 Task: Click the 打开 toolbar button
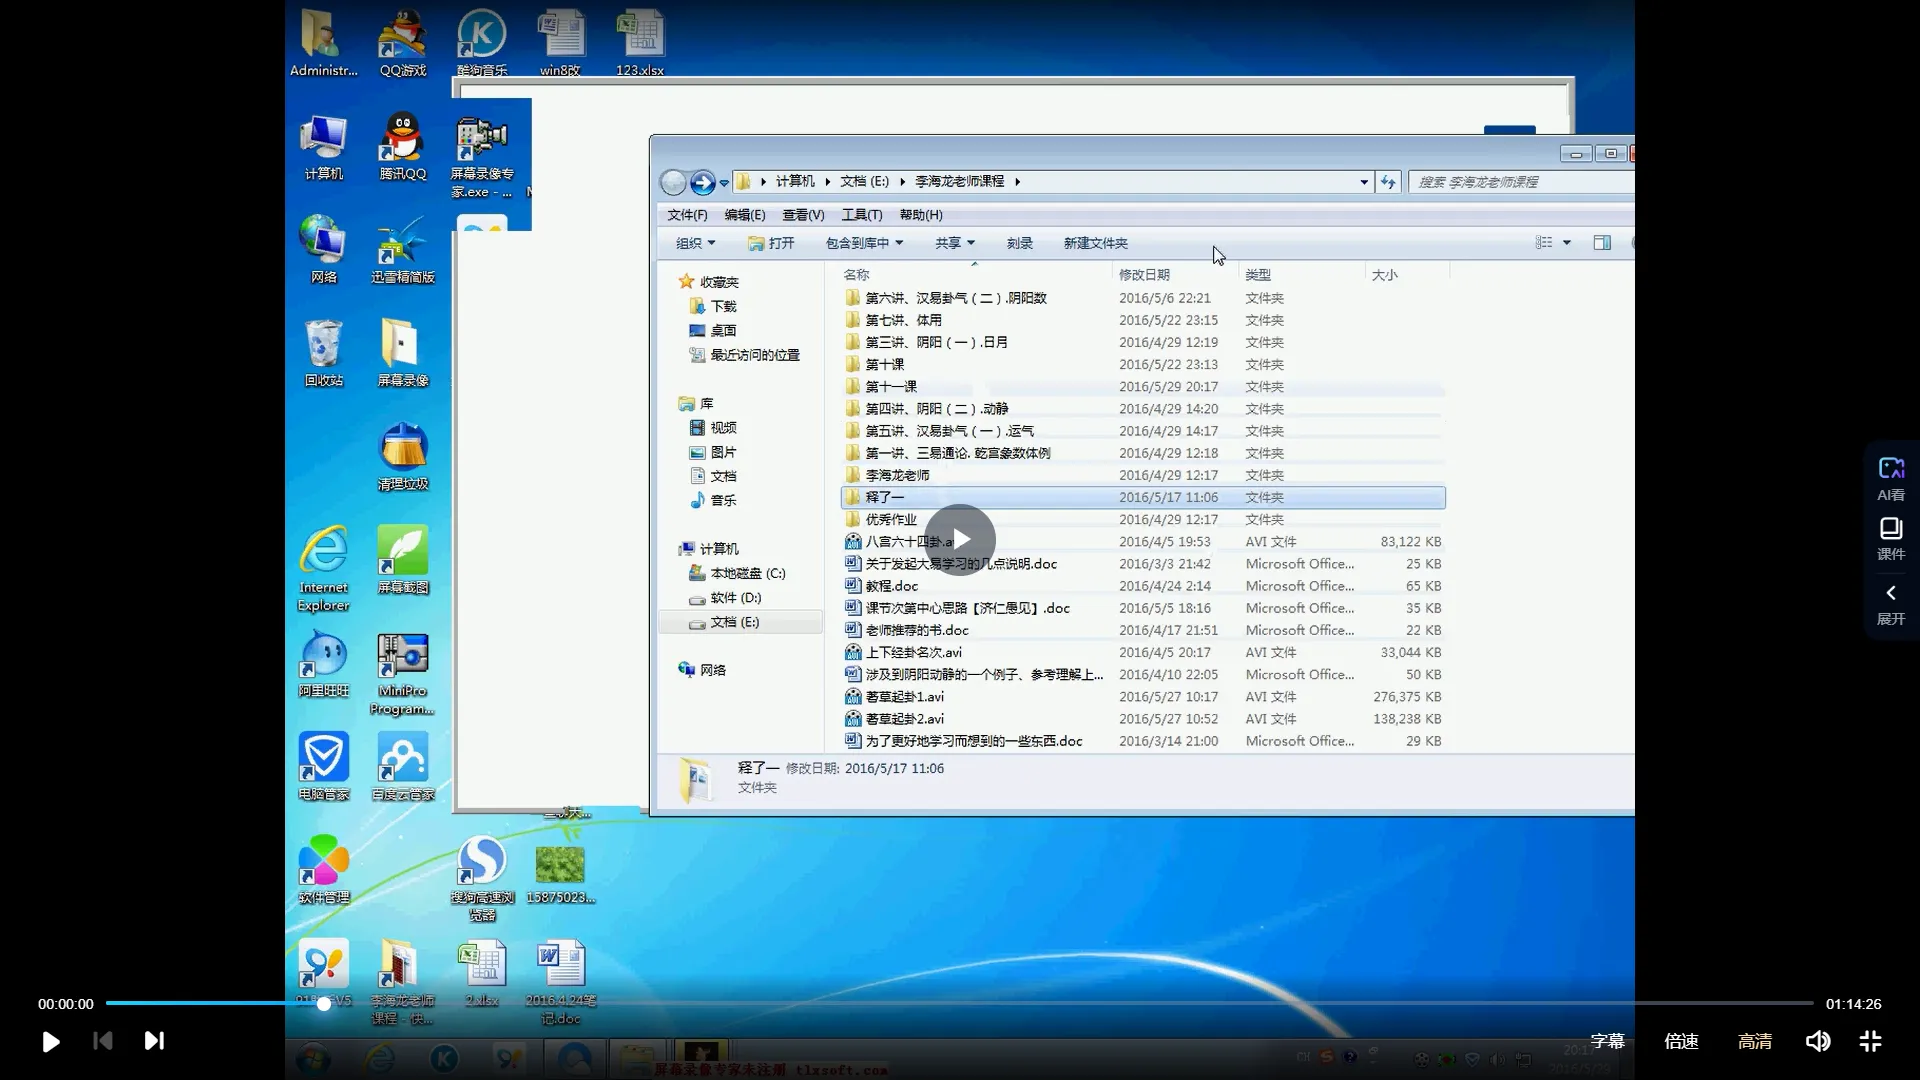coord(771,243)
